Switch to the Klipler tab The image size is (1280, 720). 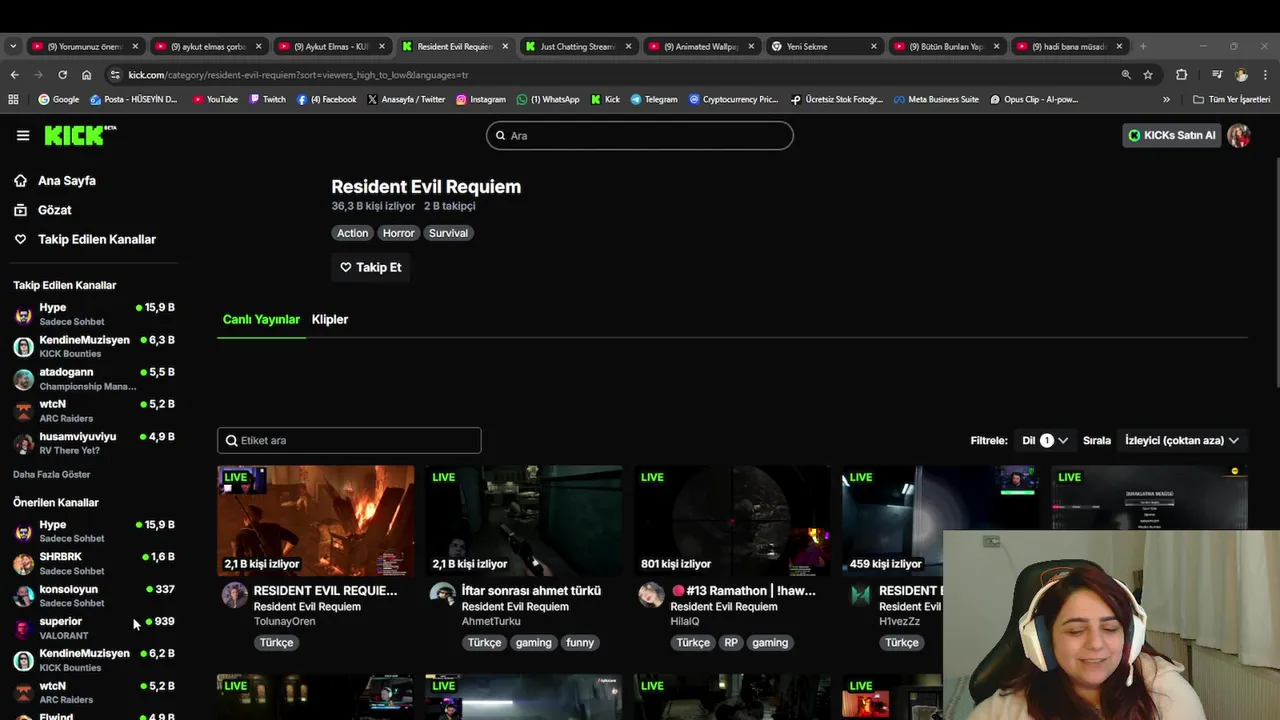[x=330, y=319]
